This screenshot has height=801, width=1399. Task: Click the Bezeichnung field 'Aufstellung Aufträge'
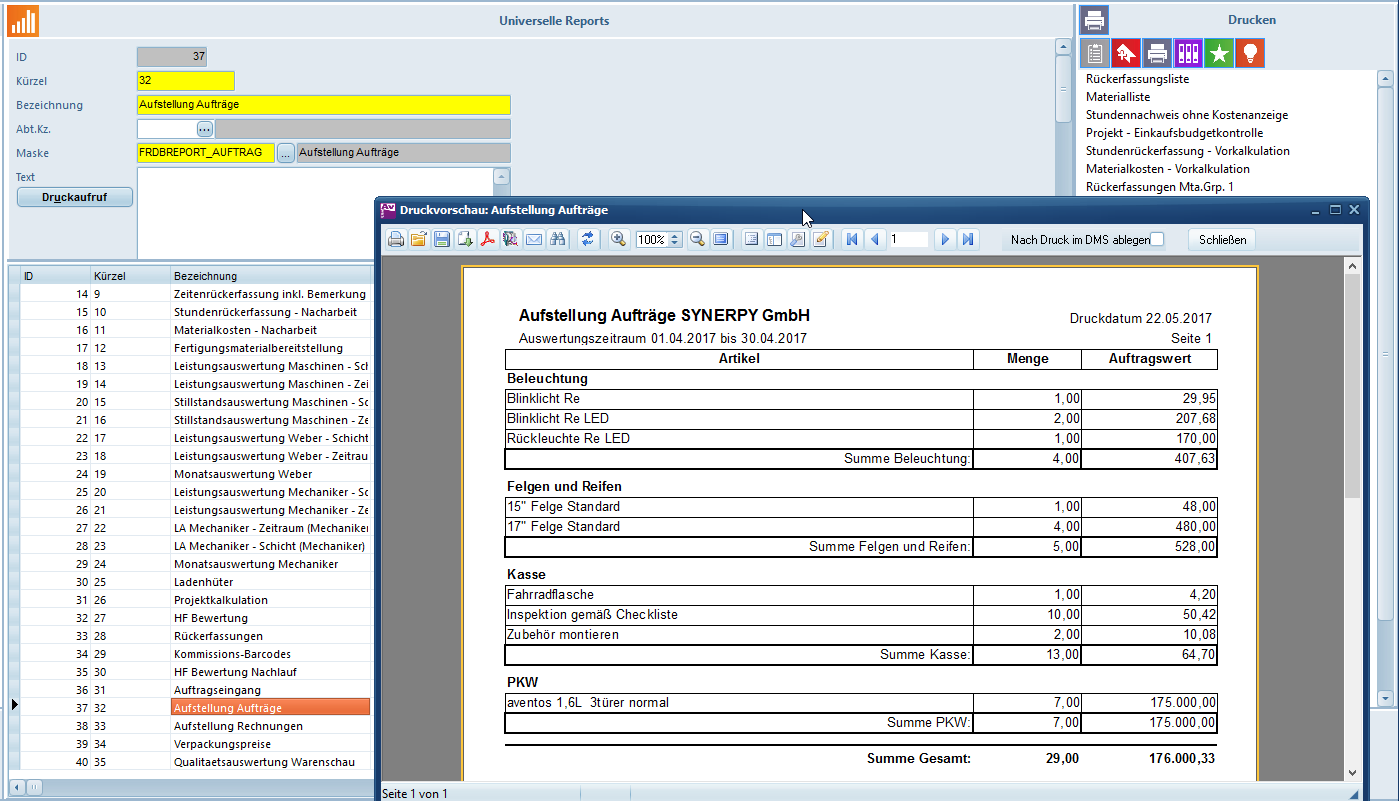(x=323, y=105)
